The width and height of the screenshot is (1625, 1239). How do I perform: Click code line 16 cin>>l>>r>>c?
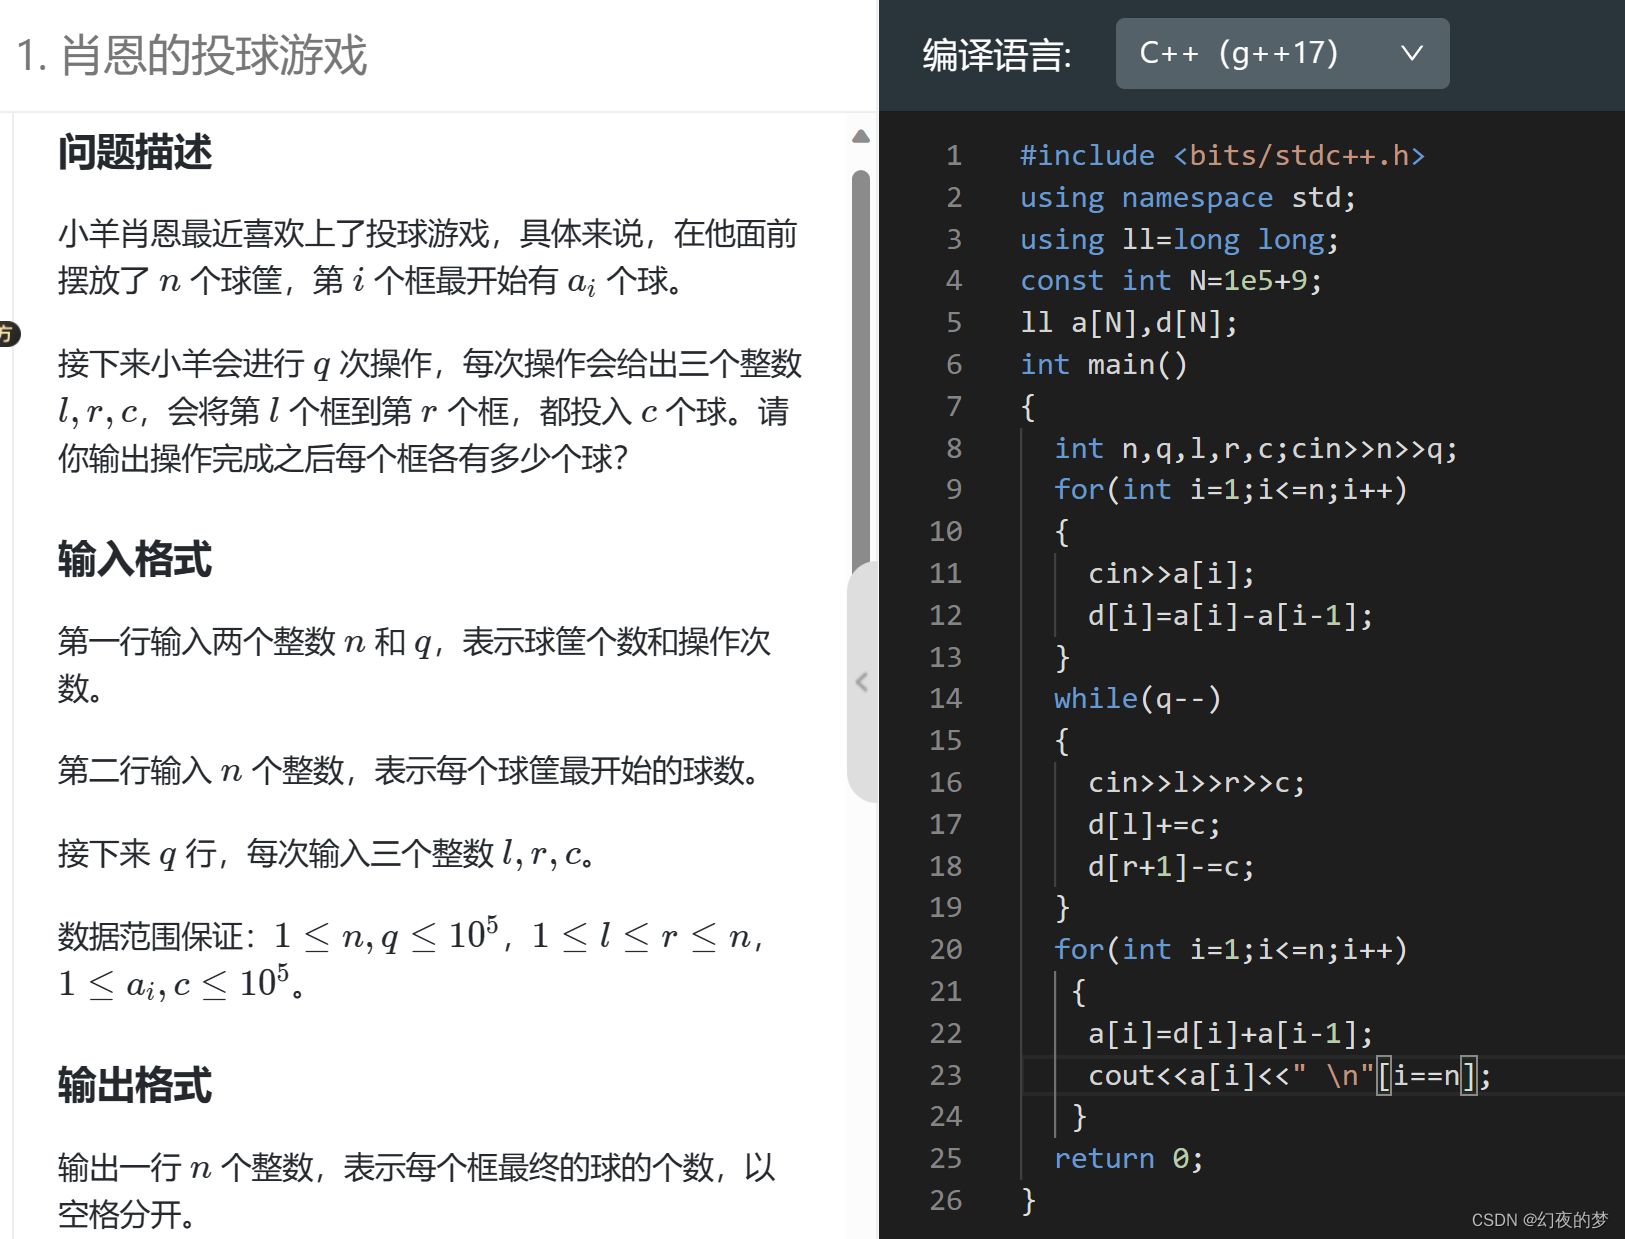click(1196, 783)
